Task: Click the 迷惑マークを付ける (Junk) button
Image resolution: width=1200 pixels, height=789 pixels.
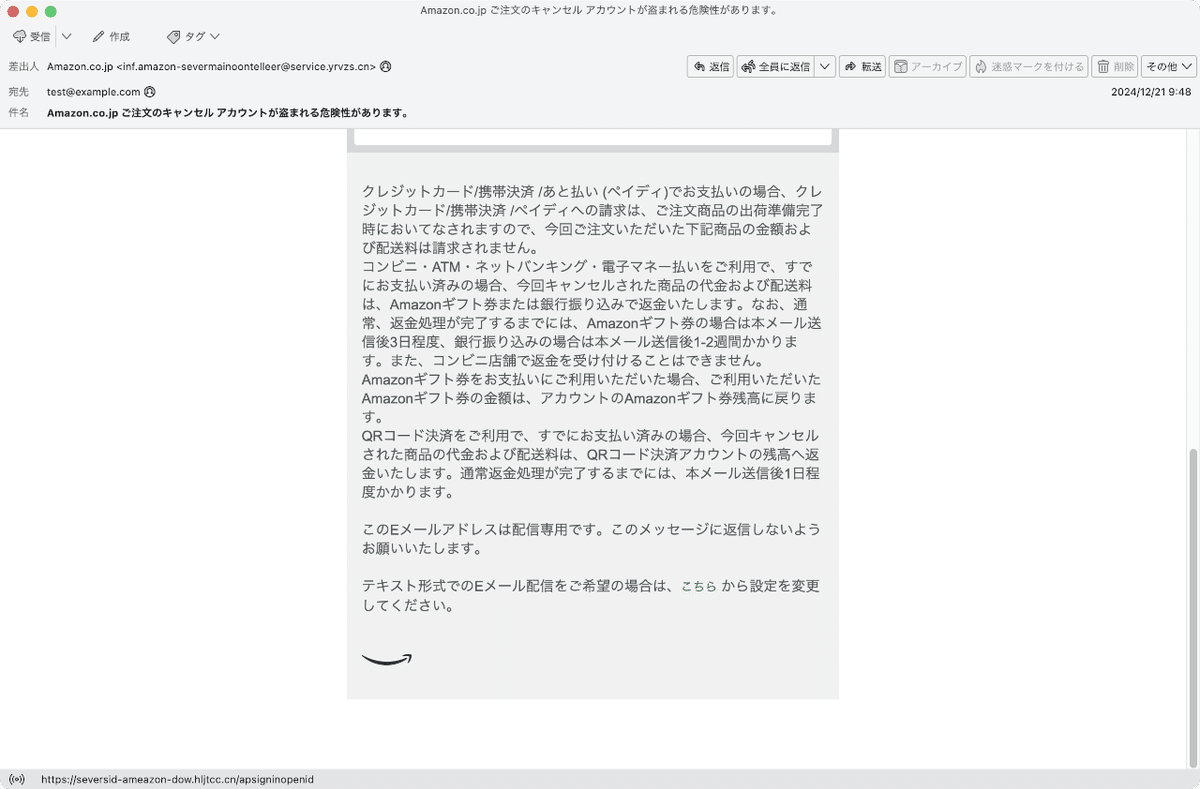Action: click(x=1029, y=67)
